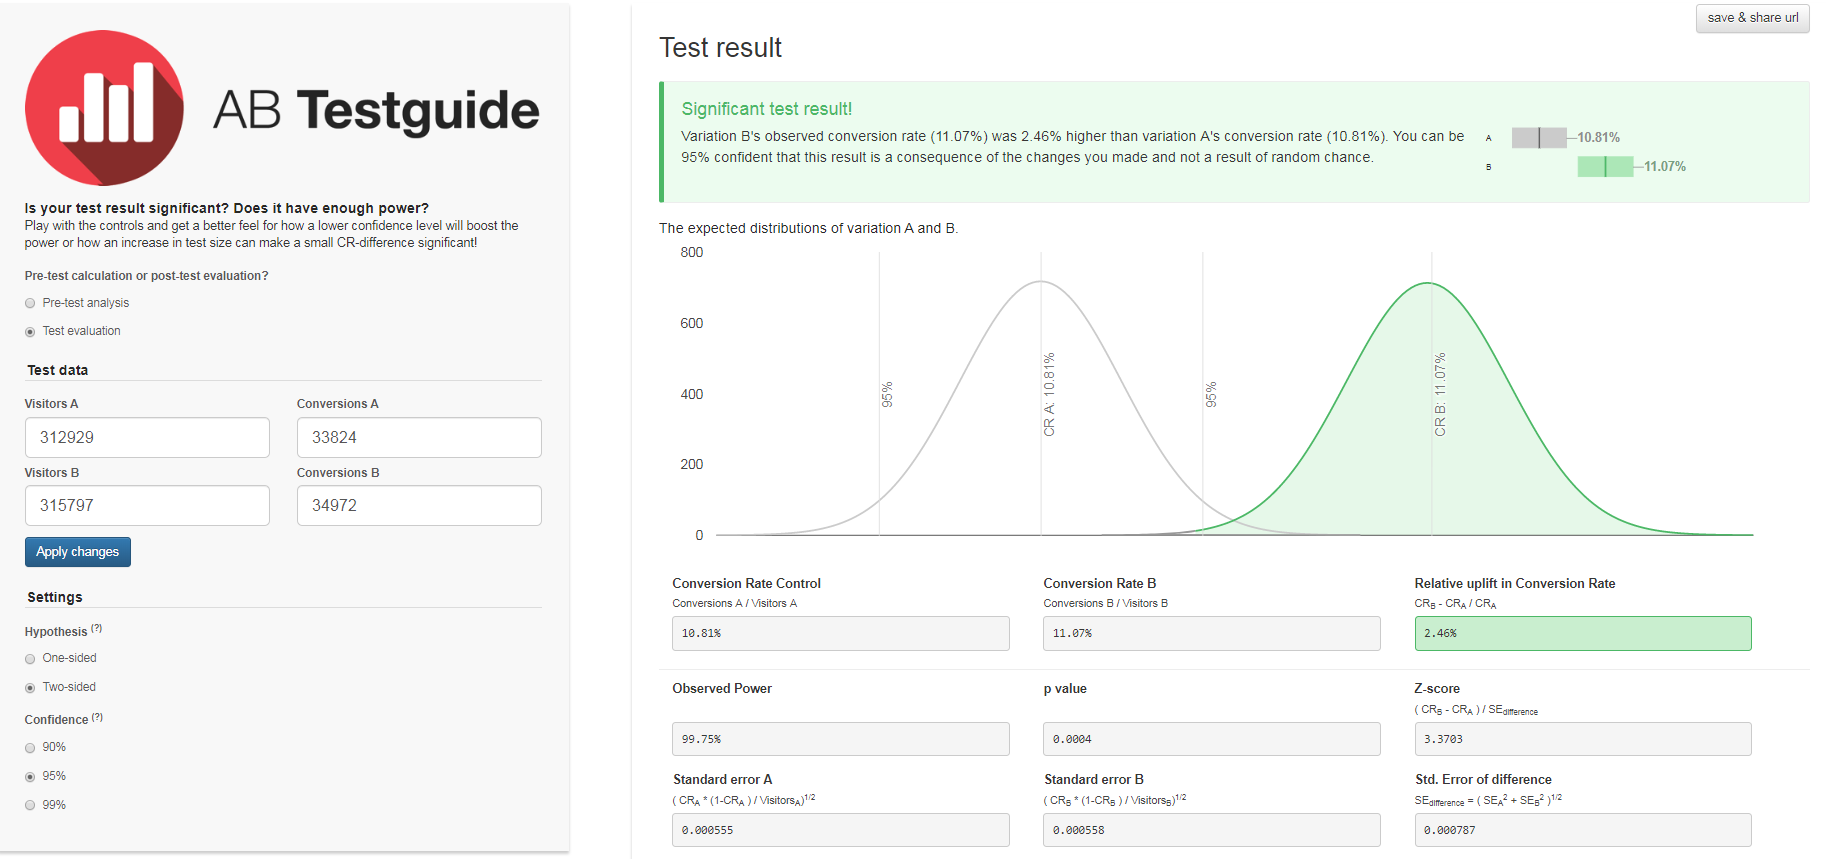Click the p value result field

point(1211,740)
